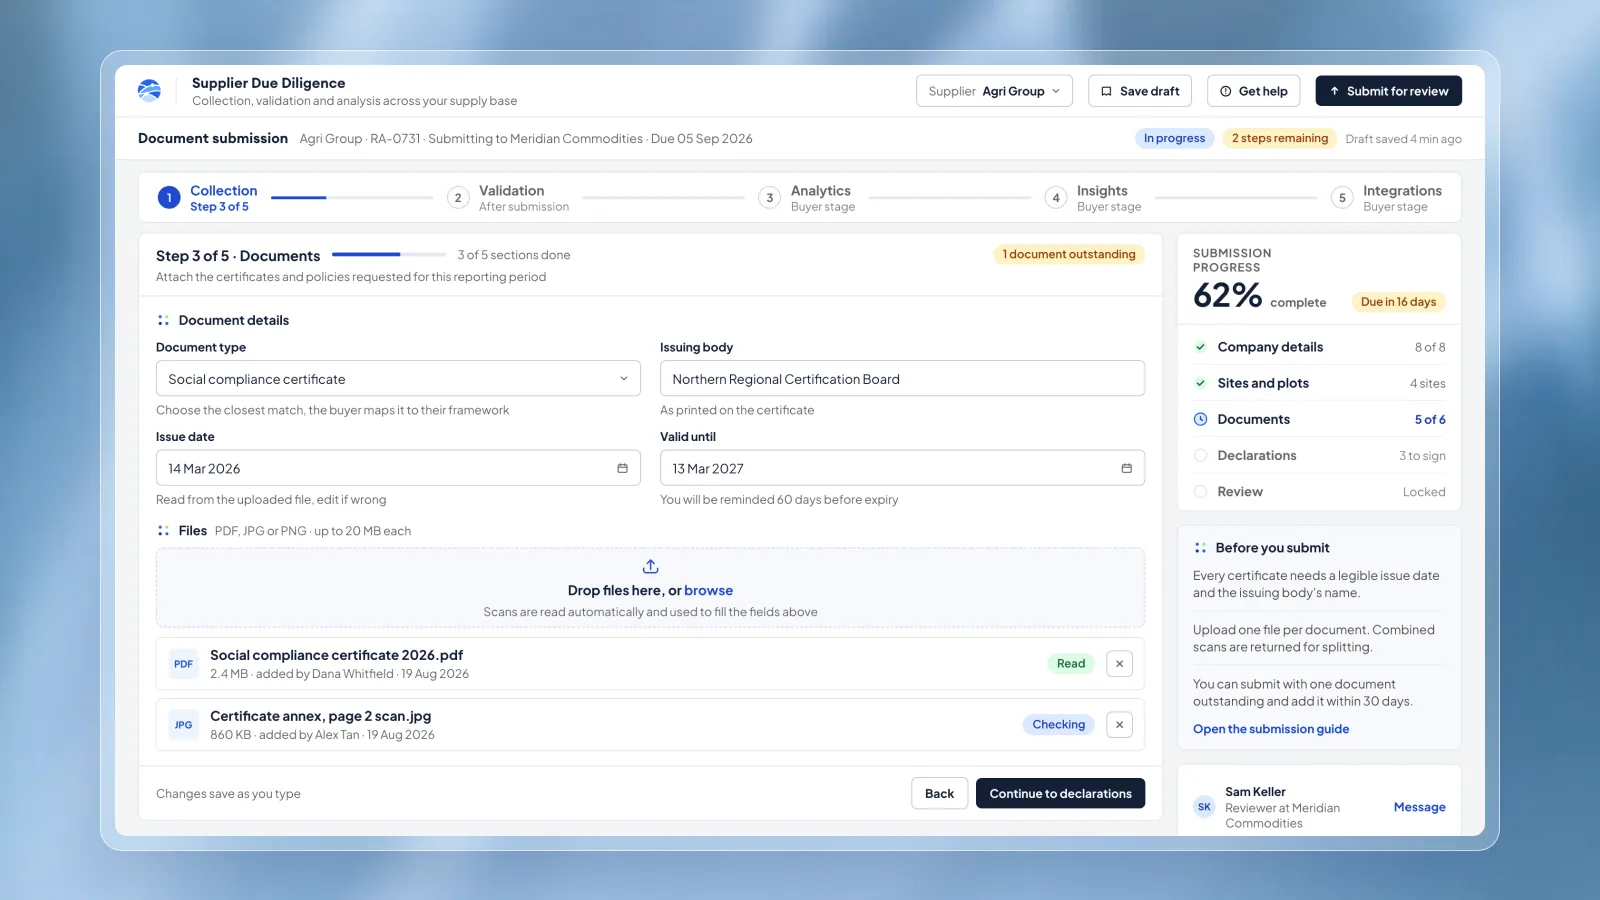Click the Issue date field showing 14 Mar 2026
This screenshot has height=900, width=1600.
point(398,468)
